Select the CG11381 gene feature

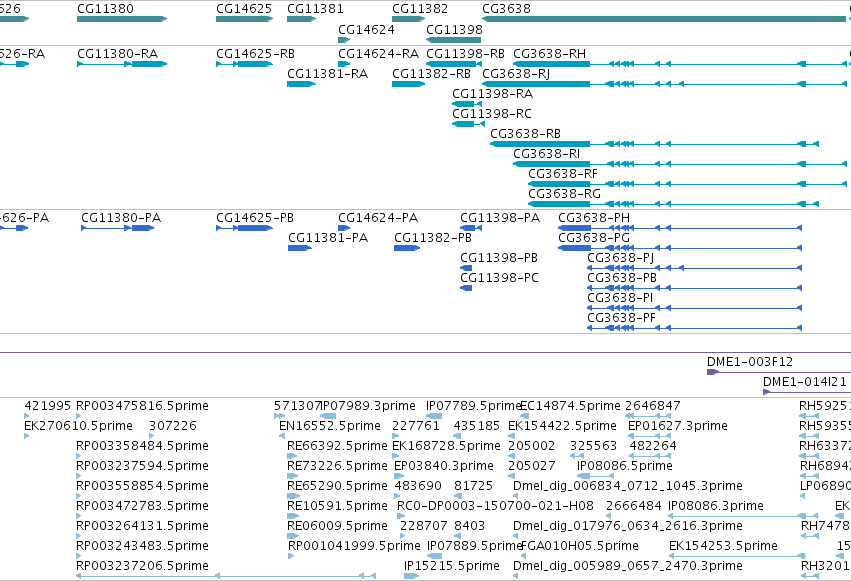(x=301, y=19)
